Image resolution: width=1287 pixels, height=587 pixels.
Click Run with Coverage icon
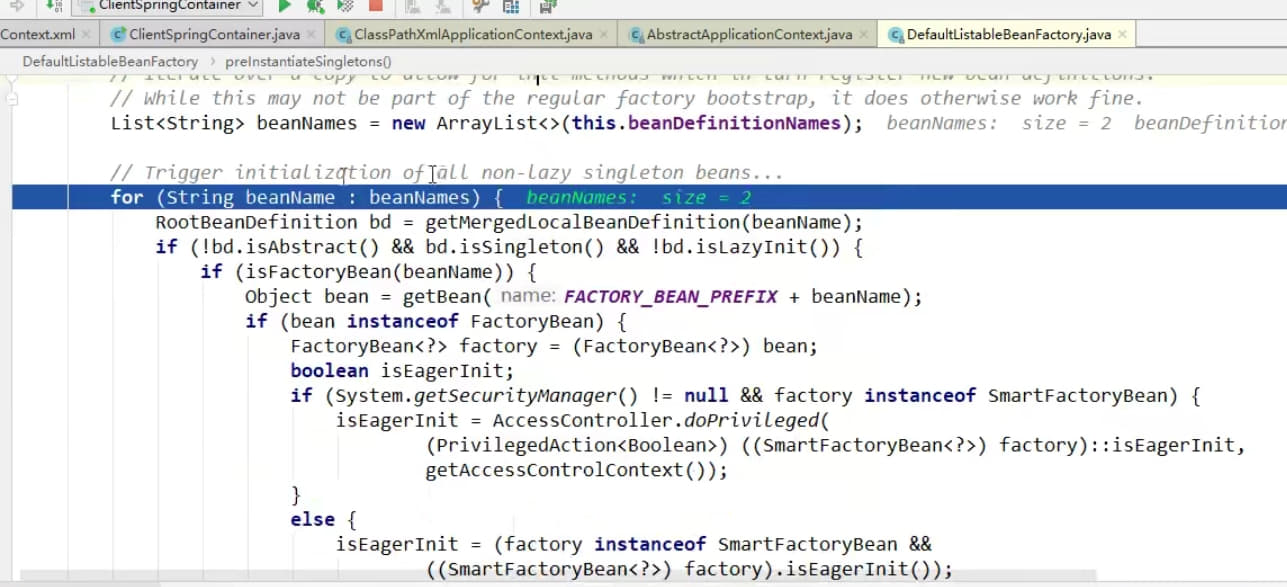point(345,6)
